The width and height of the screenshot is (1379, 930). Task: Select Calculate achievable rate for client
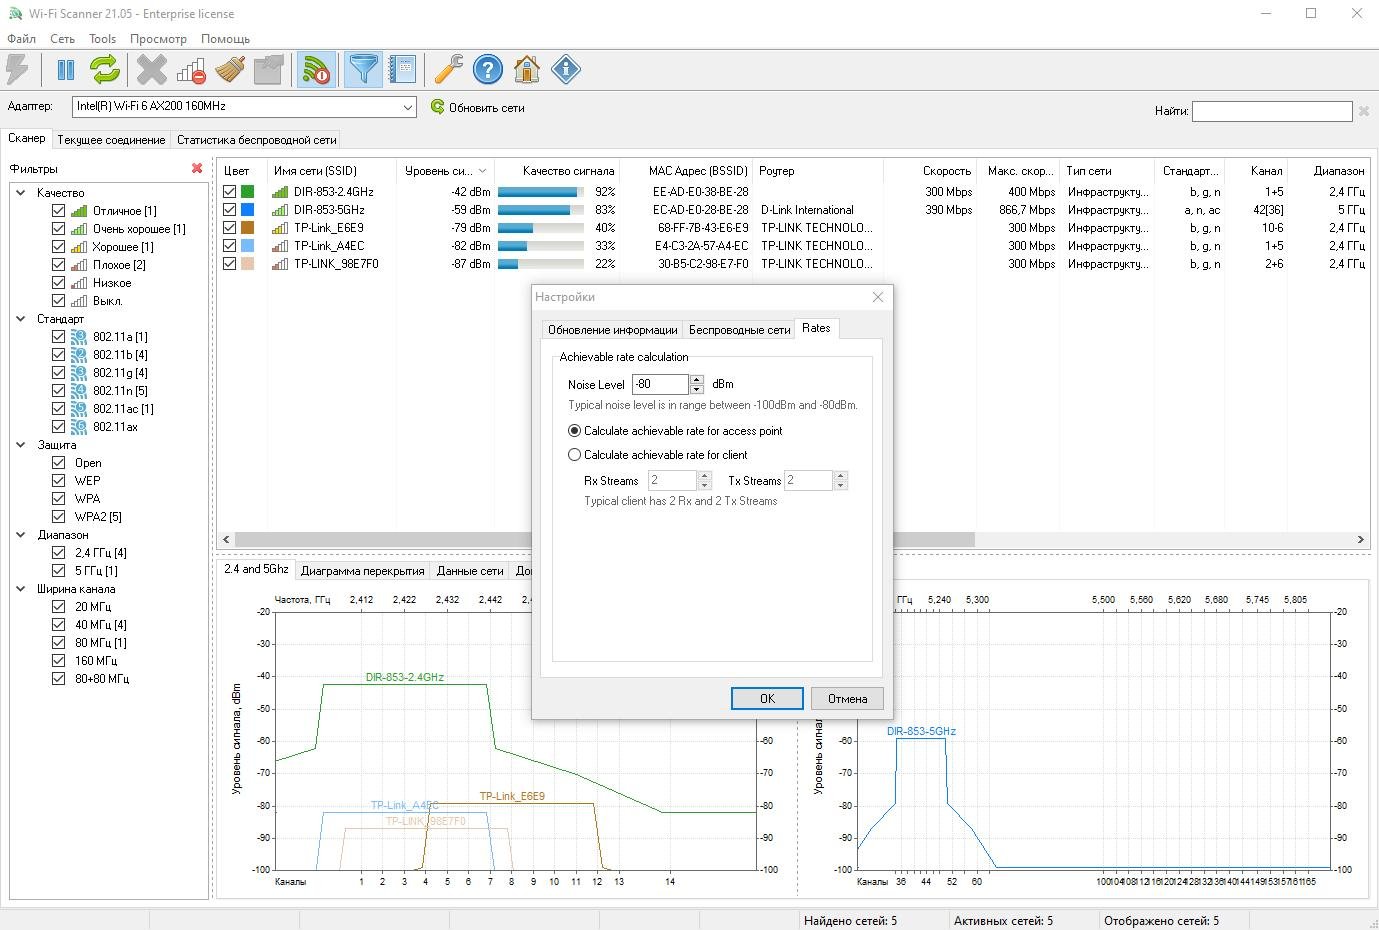click(x=575, y=455)
